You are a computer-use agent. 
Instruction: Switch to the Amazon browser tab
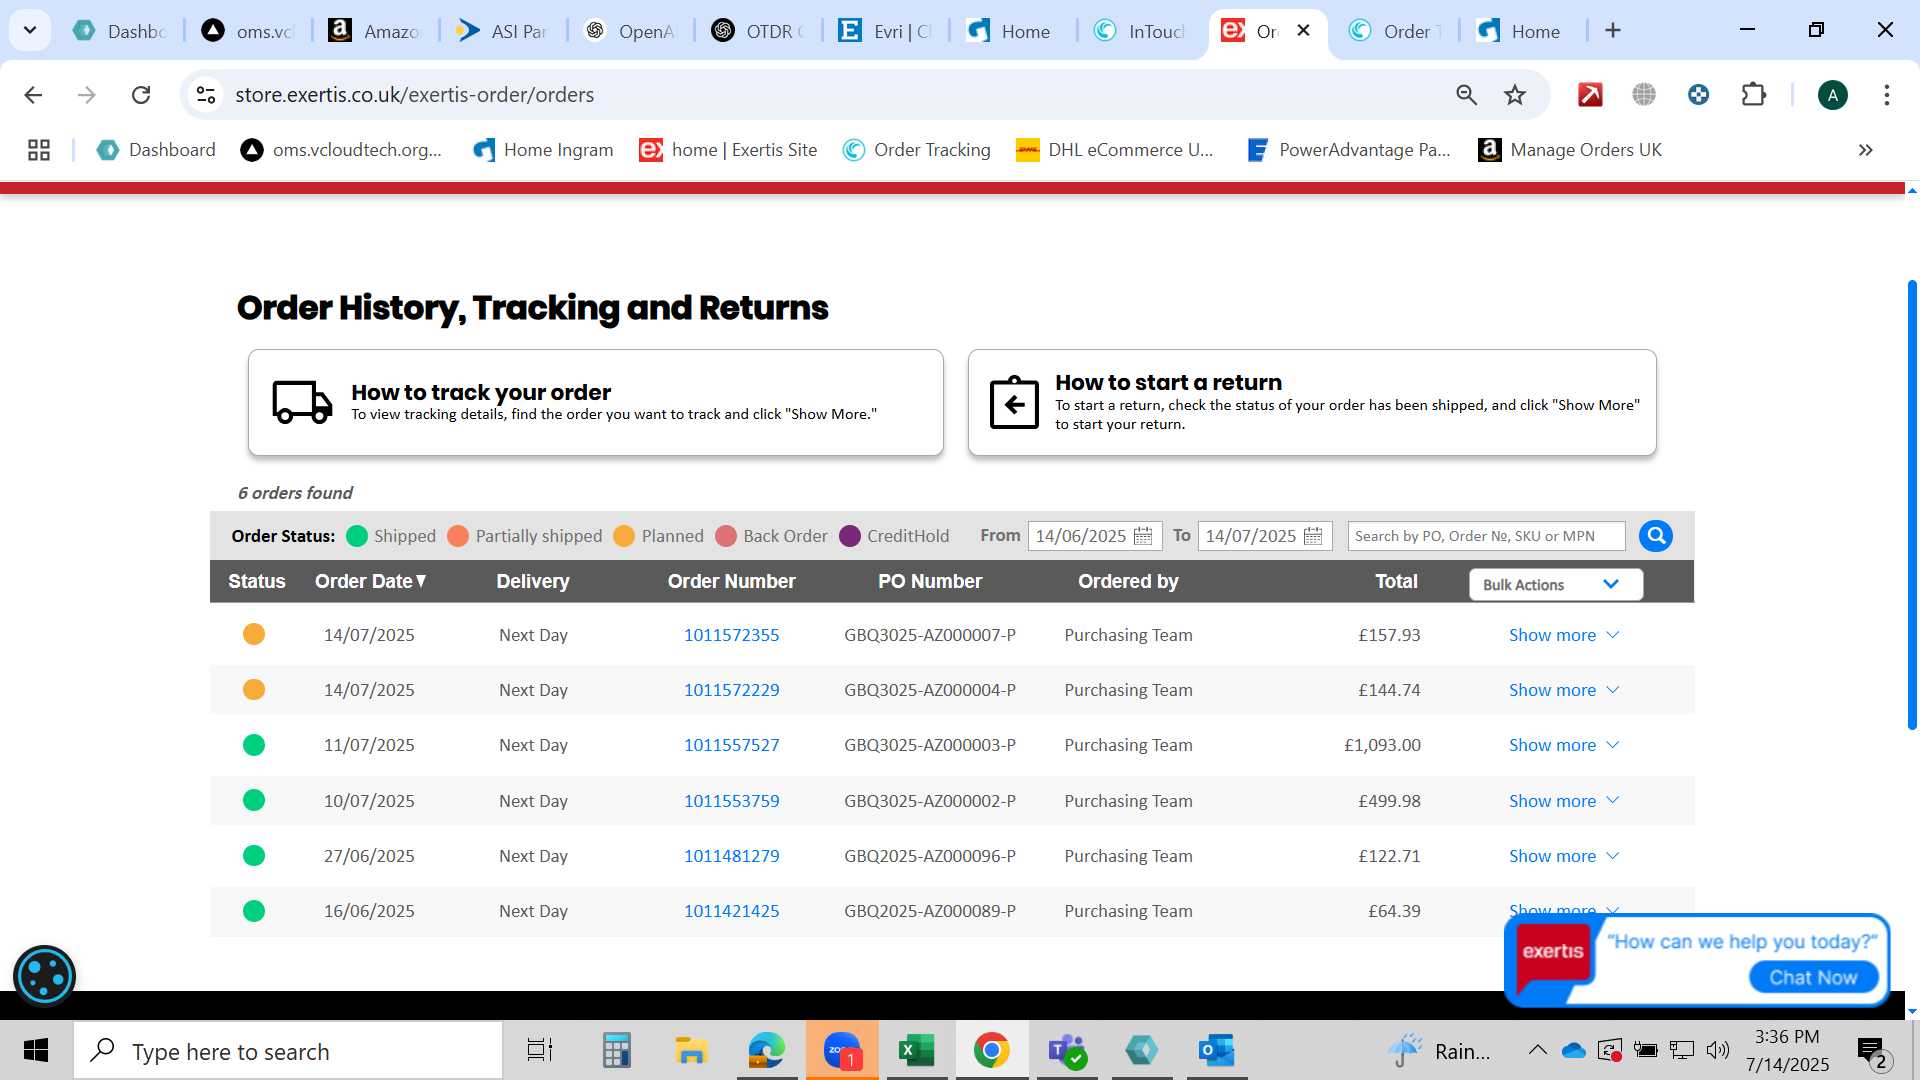tap(375, 31)
